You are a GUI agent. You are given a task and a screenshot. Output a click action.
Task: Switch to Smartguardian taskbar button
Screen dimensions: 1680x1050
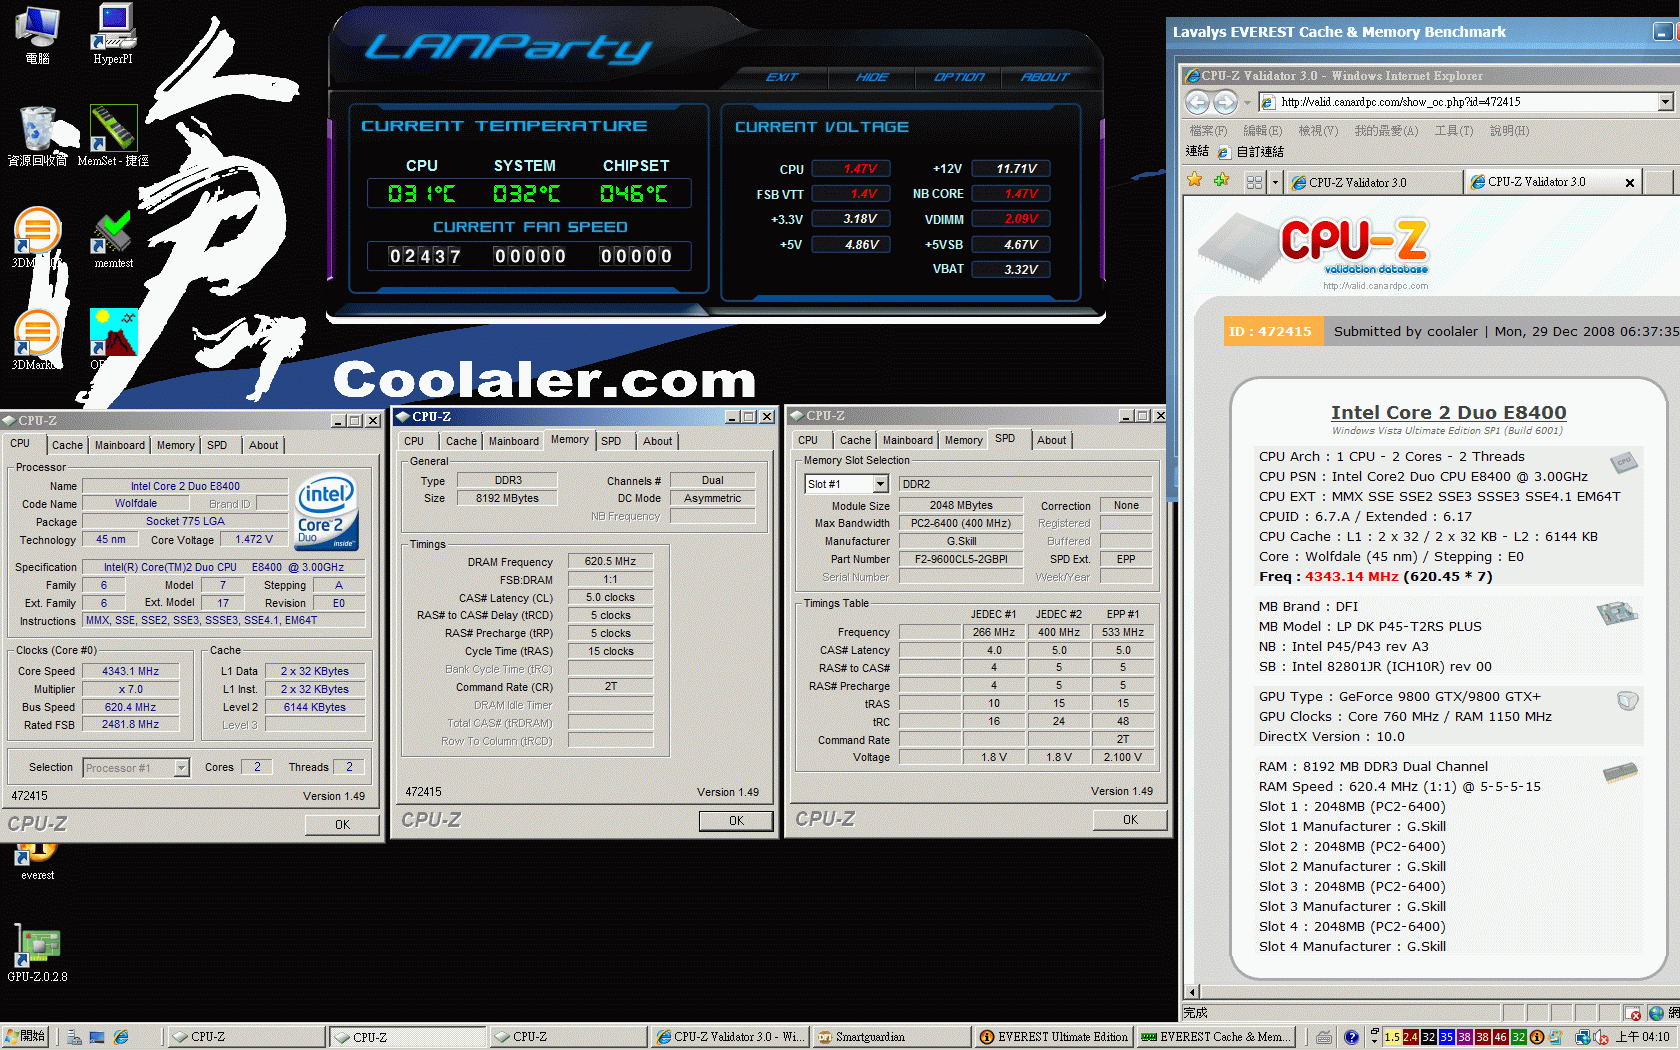(x=891, y=1037)
